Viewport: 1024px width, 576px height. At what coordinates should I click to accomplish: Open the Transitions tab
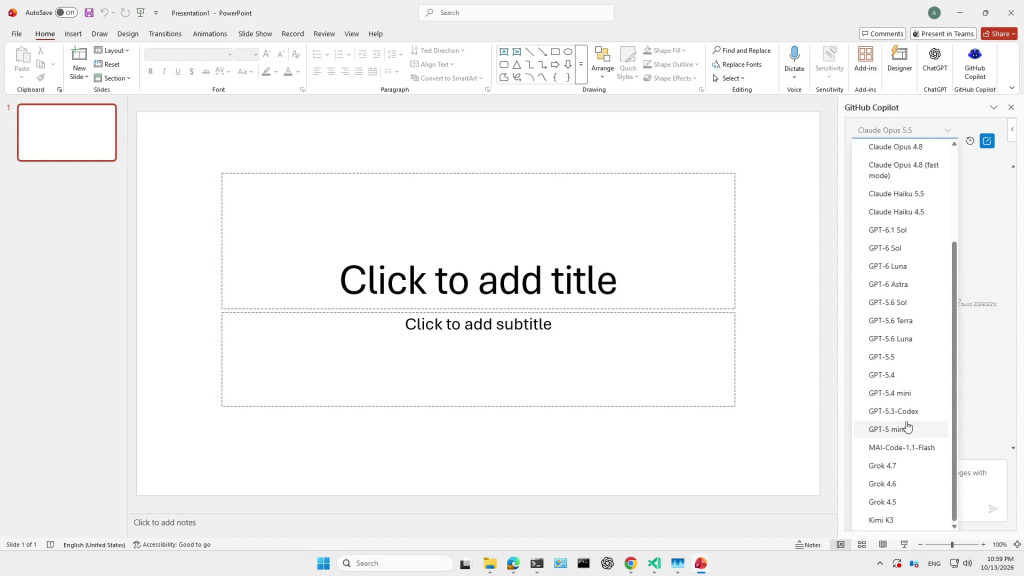(x=165, y=34)
